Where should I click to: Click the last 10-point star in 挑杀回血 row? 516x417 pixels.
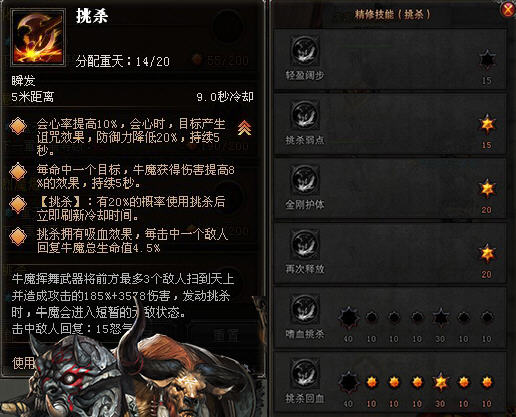tap(487, 382)
